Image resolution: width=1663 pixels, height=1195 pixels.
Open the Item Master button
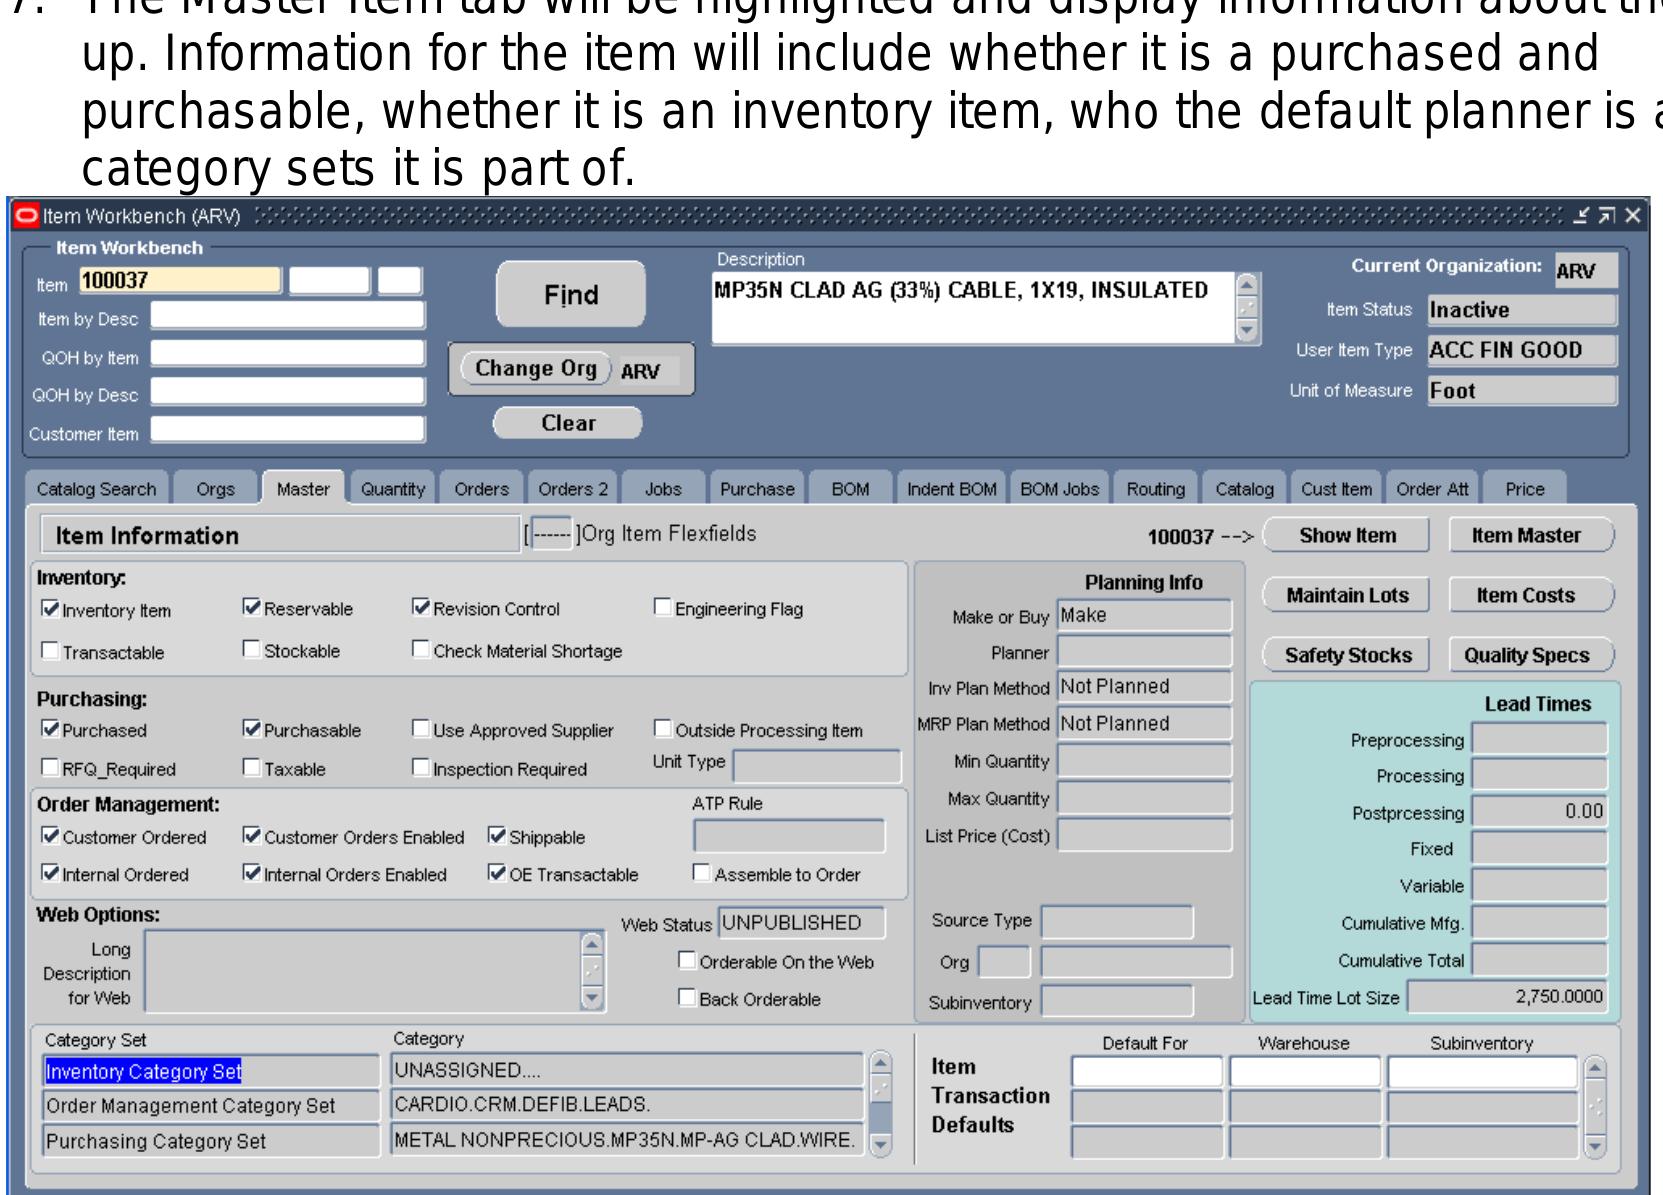[x=1531, y=535]
